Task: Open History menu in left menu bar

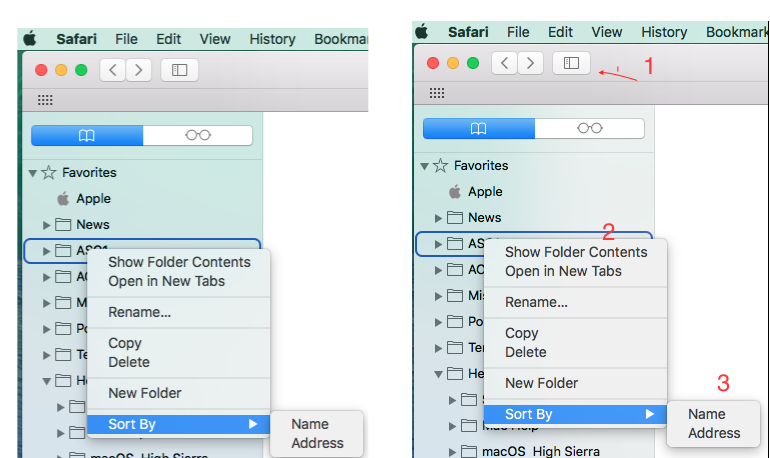Action: tap(272, 39)
